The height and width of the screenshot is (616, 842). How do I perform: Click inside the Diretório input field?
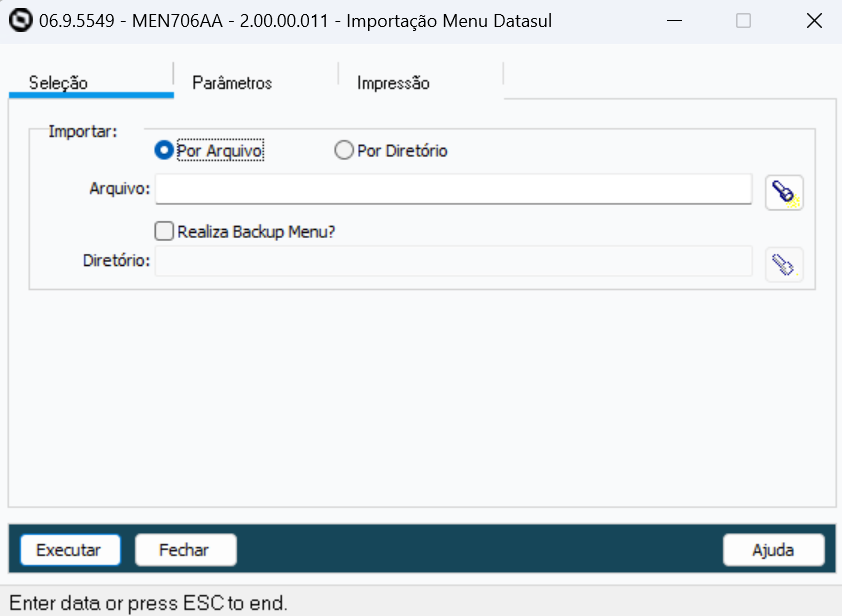point(450,262)
